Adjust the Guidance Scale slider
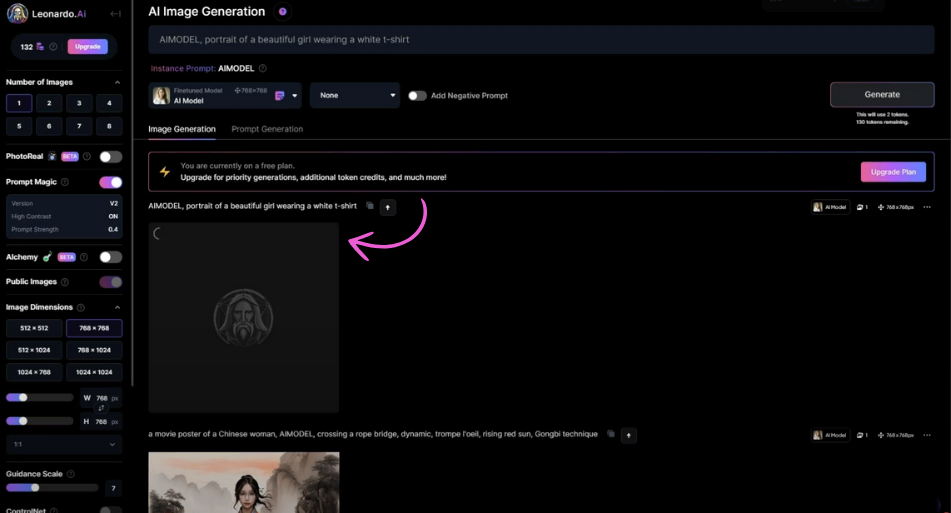 tap(35, 488)
